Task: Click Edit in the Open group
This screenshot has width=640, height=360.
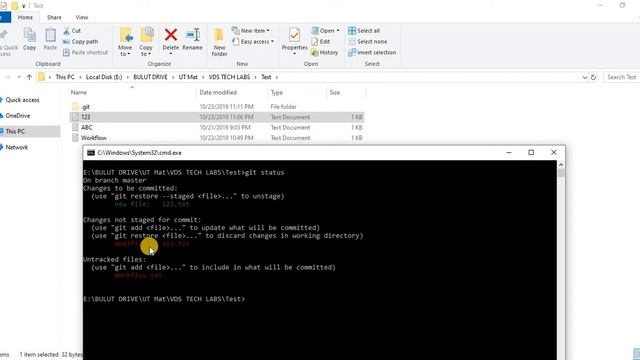Action: (x=321, y=42)
